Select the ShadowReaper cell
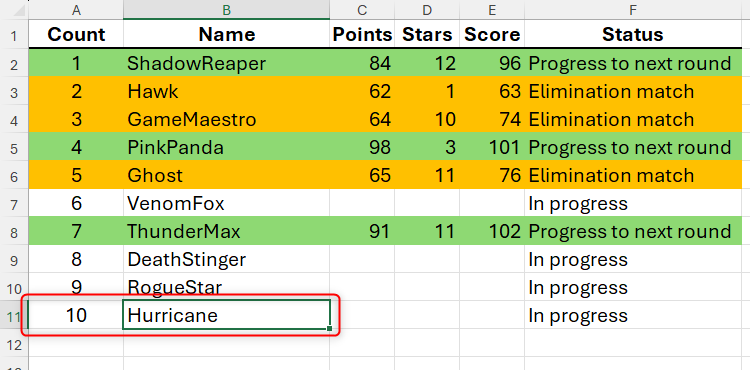This screenshot has width=750, height=370. coord(226,63)
